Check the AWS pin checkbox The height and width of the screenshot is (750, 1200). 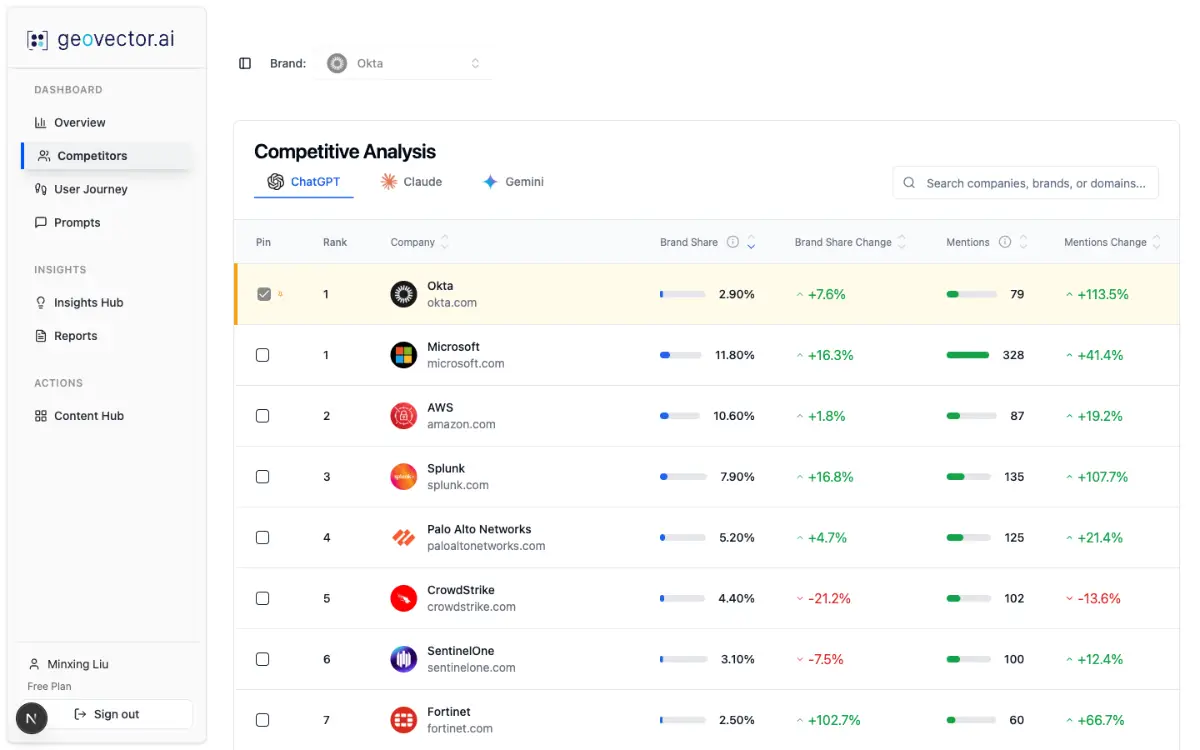(x=263, y=416)
